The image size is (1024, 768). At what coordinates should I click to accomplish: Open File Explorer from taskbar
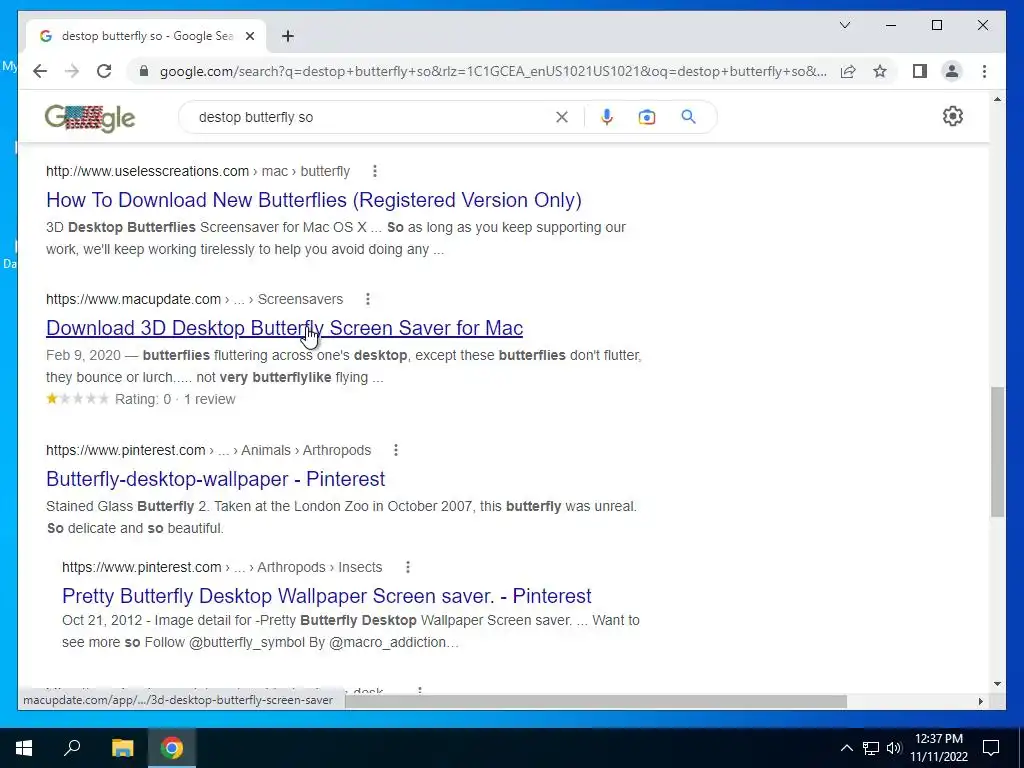(122, 748)
